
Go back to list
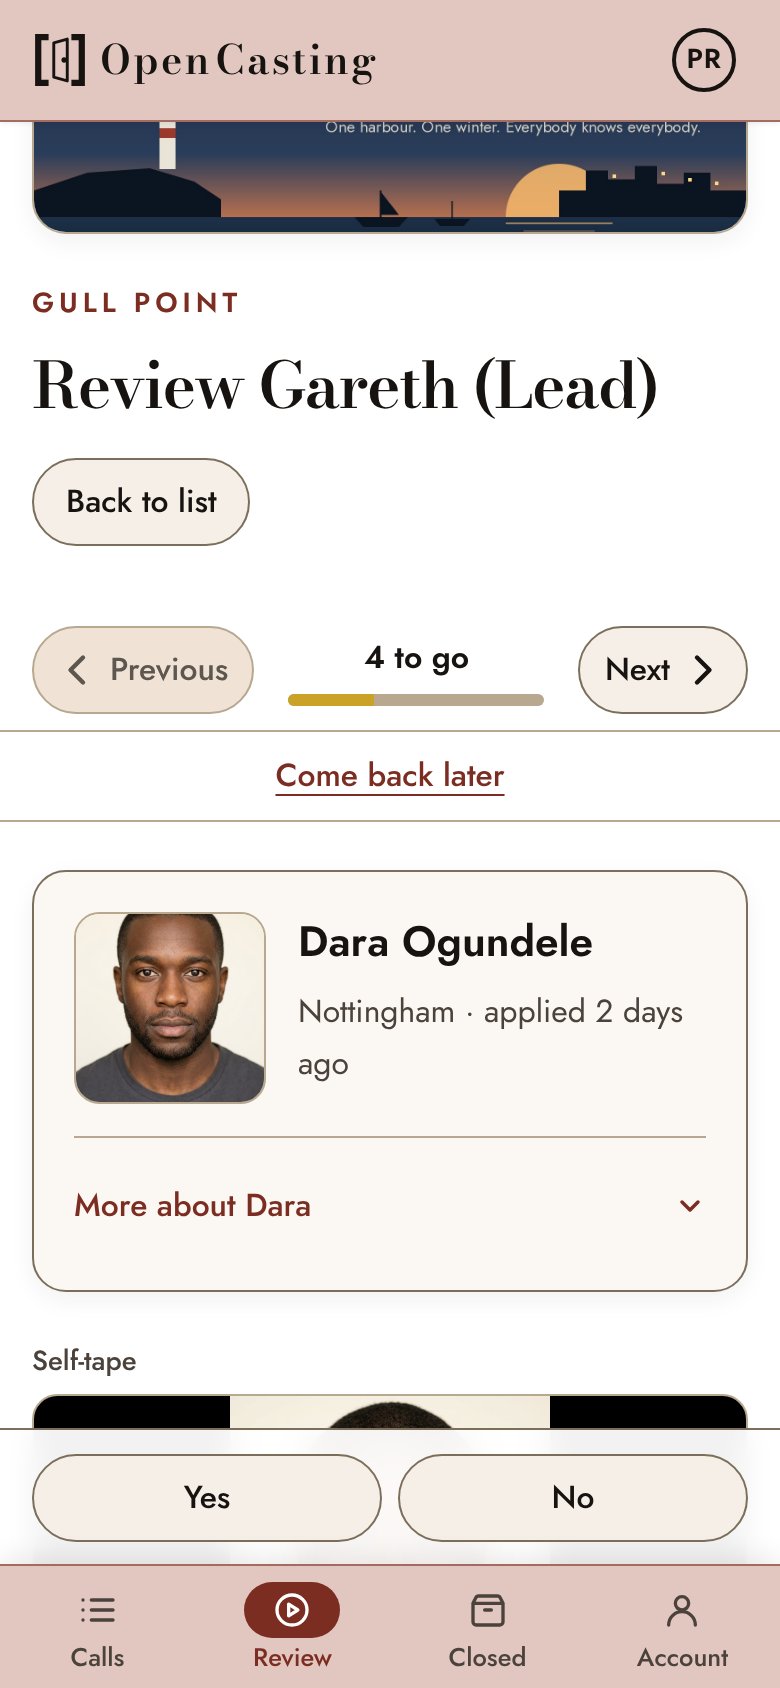[x=141, y=502]
